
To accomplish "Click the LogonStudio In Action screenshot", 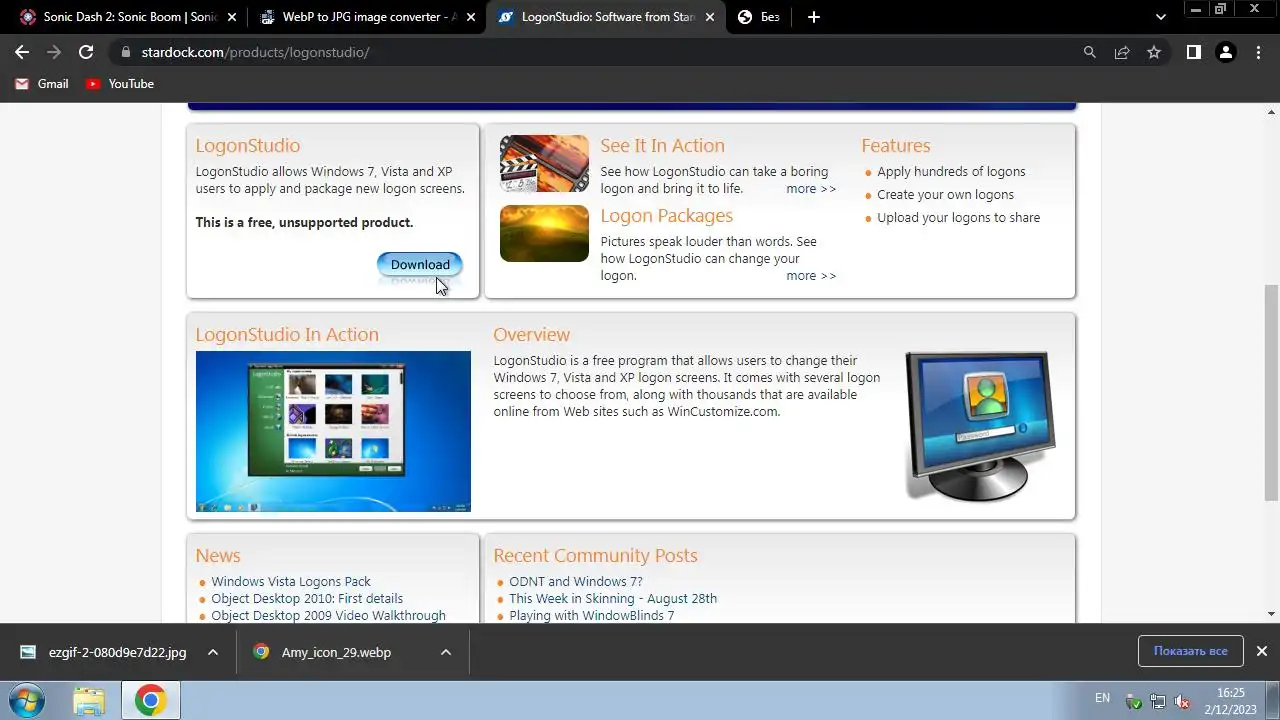I will (333, 431).
